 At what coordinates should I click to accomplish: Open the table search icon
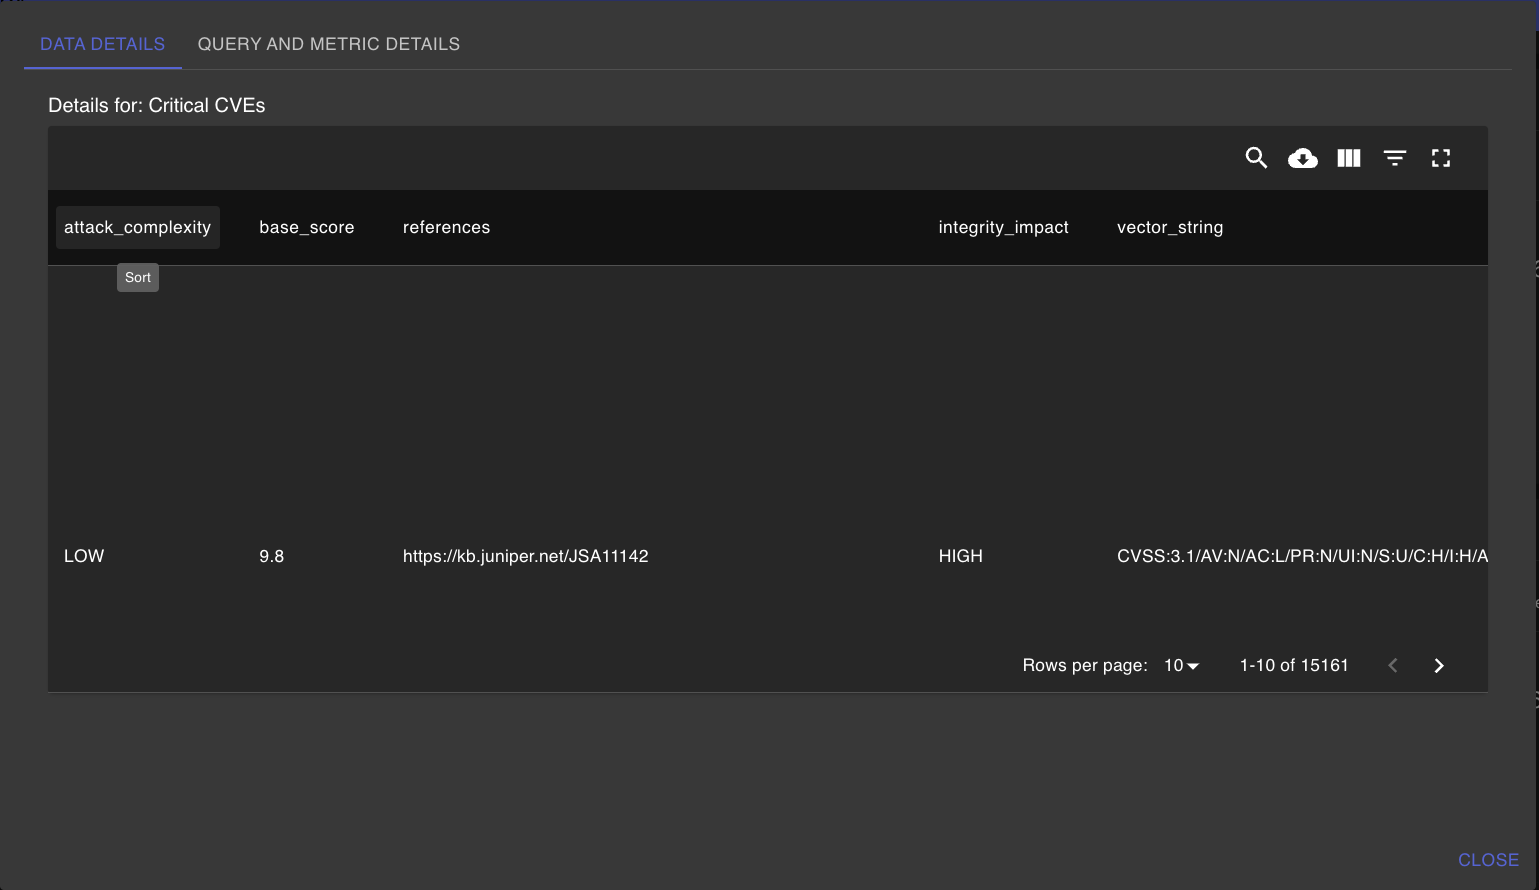click(x=1256, y=158)
